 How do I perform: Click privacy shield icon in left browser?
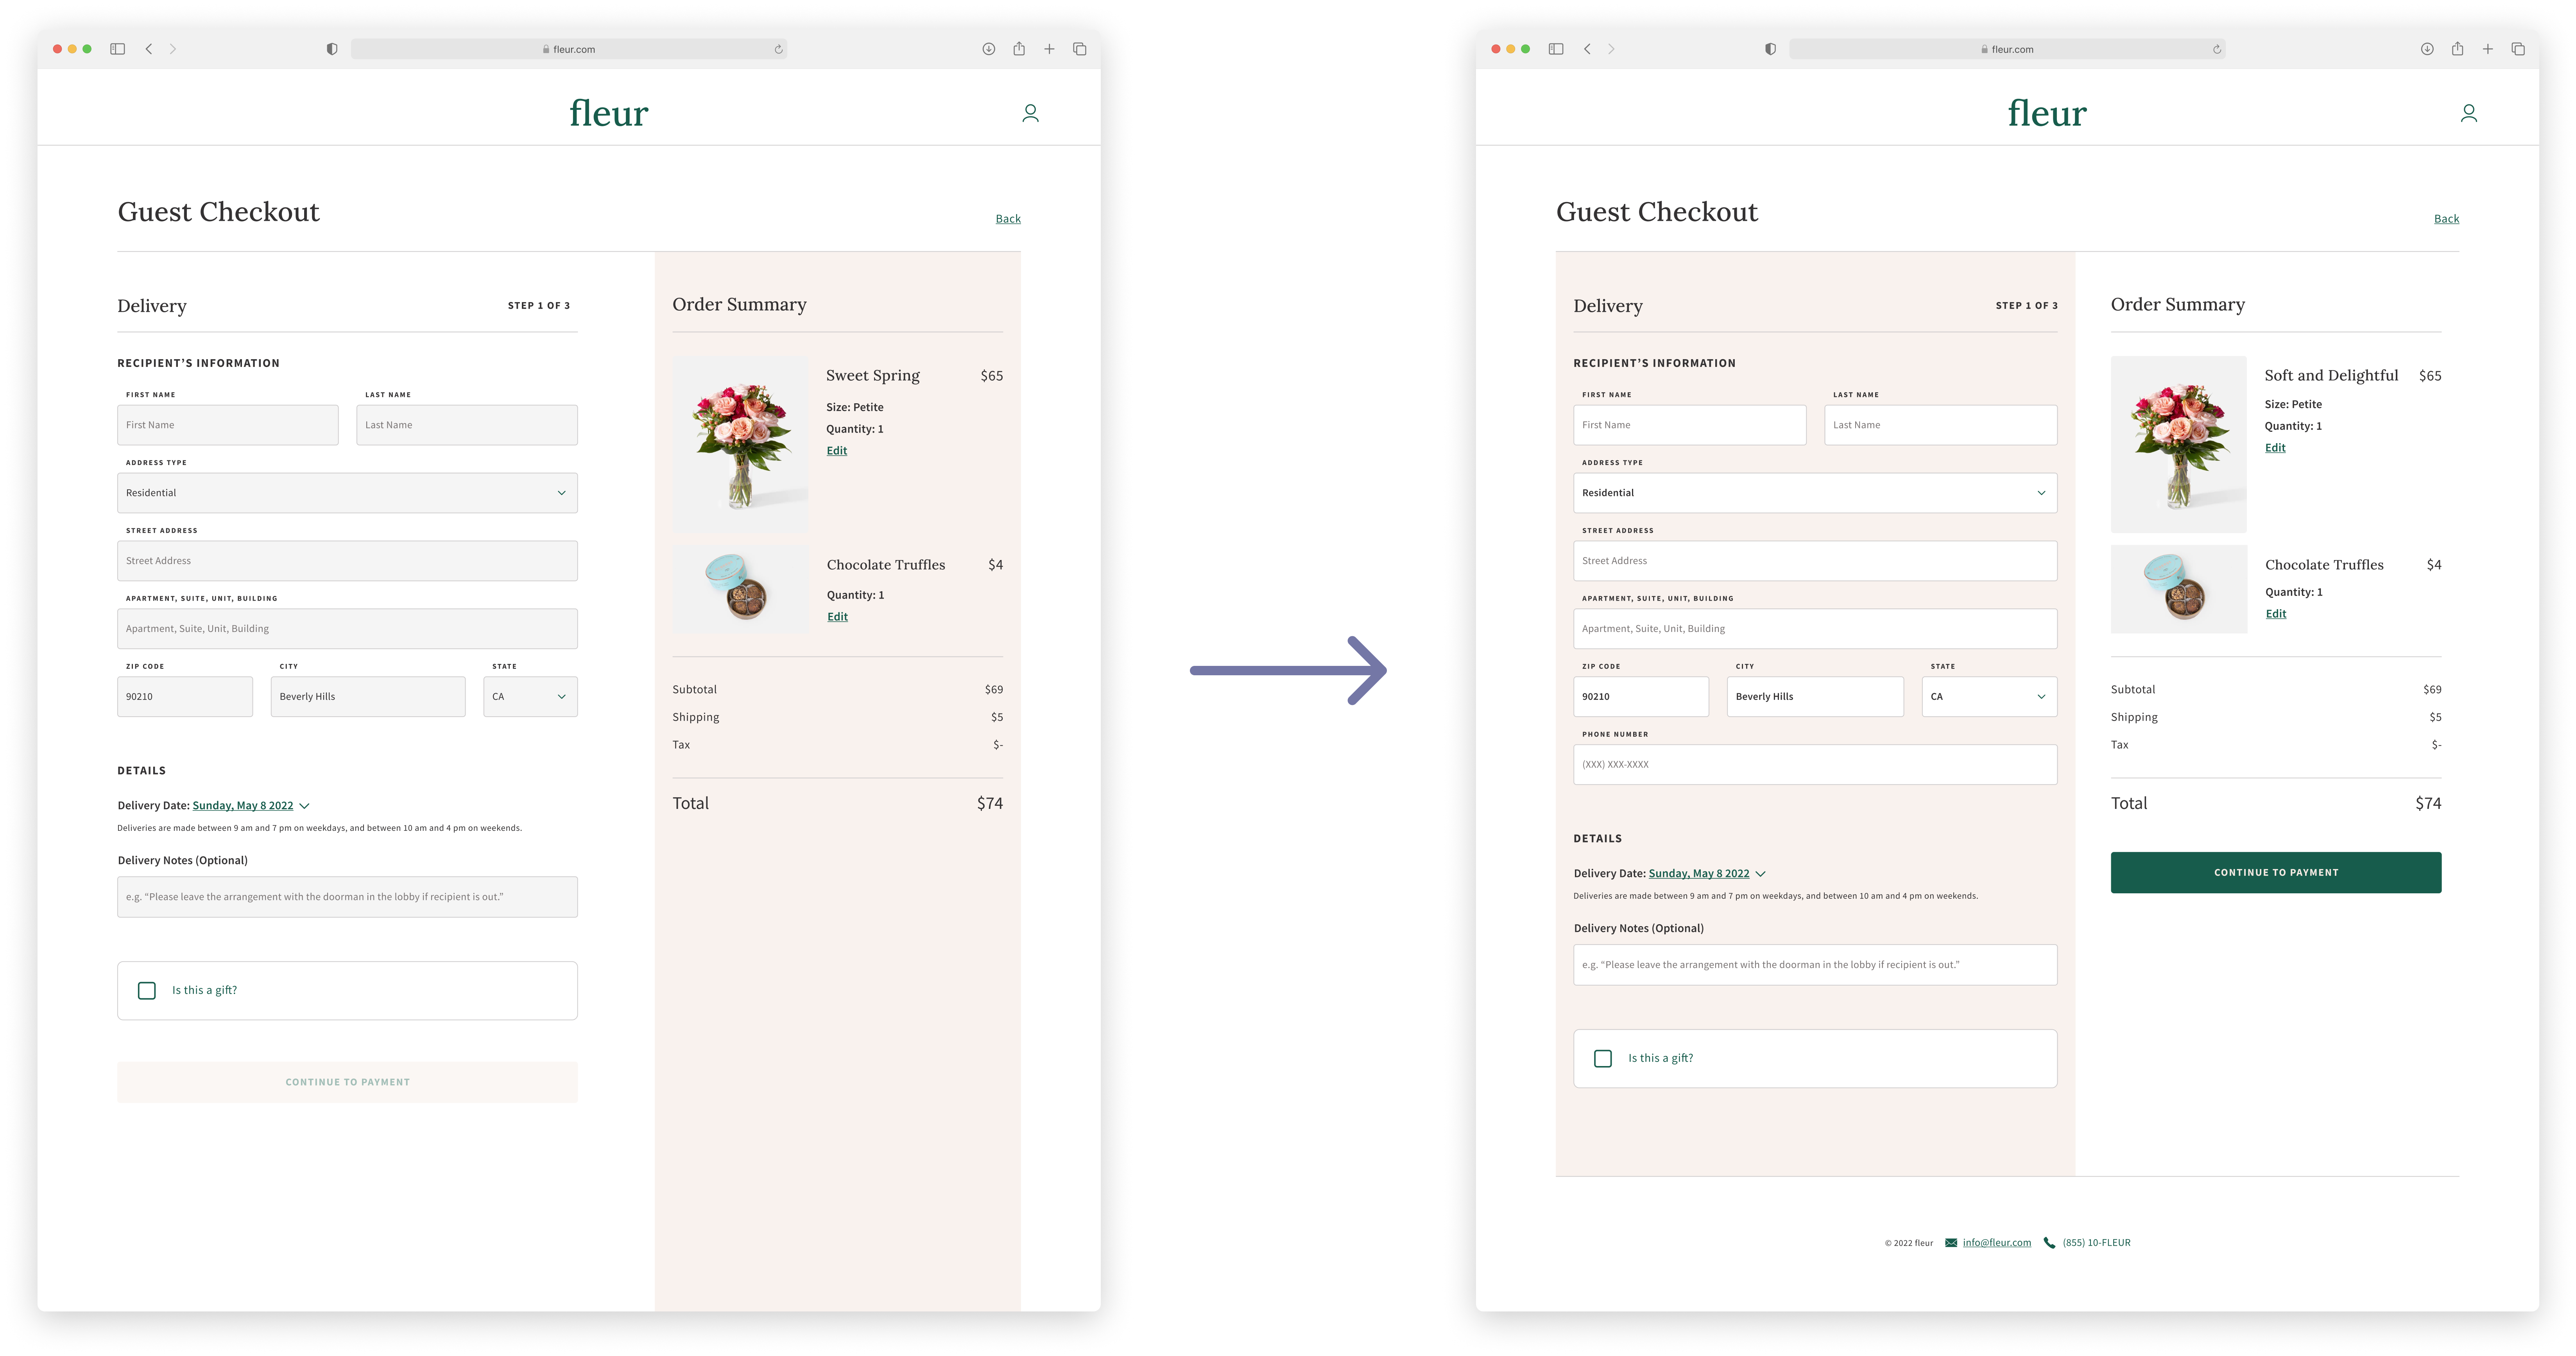pos(332,49)
